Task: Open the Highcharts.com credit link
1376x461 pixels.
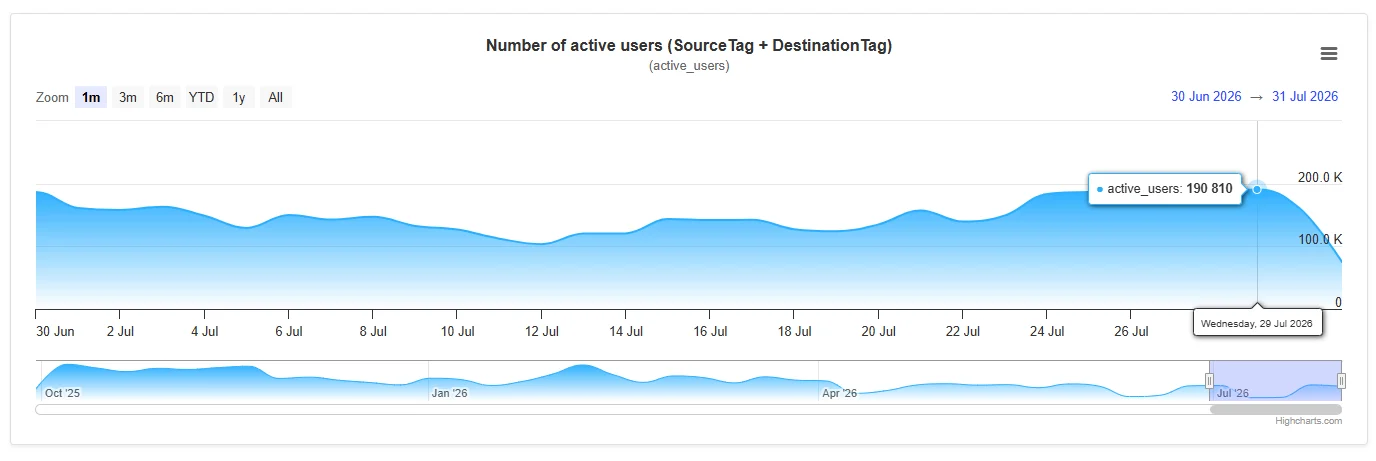Action: 1309,421
